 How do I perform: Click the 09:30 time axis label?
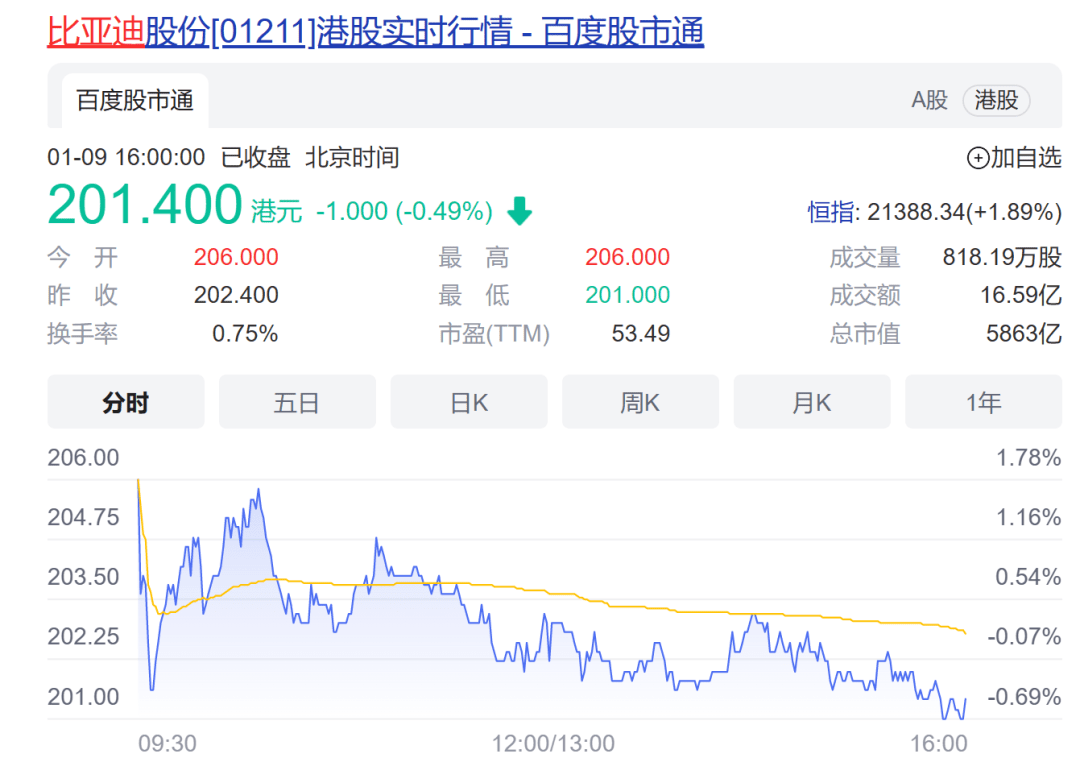click(x=167, y=743)
